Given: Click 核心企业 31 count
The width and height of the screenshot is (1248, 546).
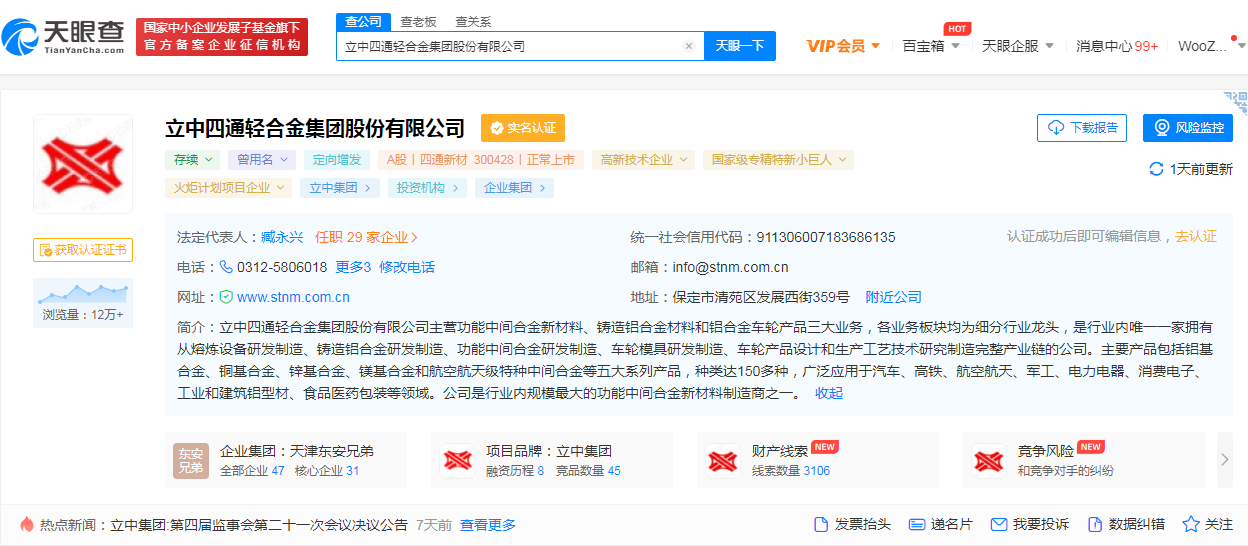Looking at the screenshot, I should [327, 470].
